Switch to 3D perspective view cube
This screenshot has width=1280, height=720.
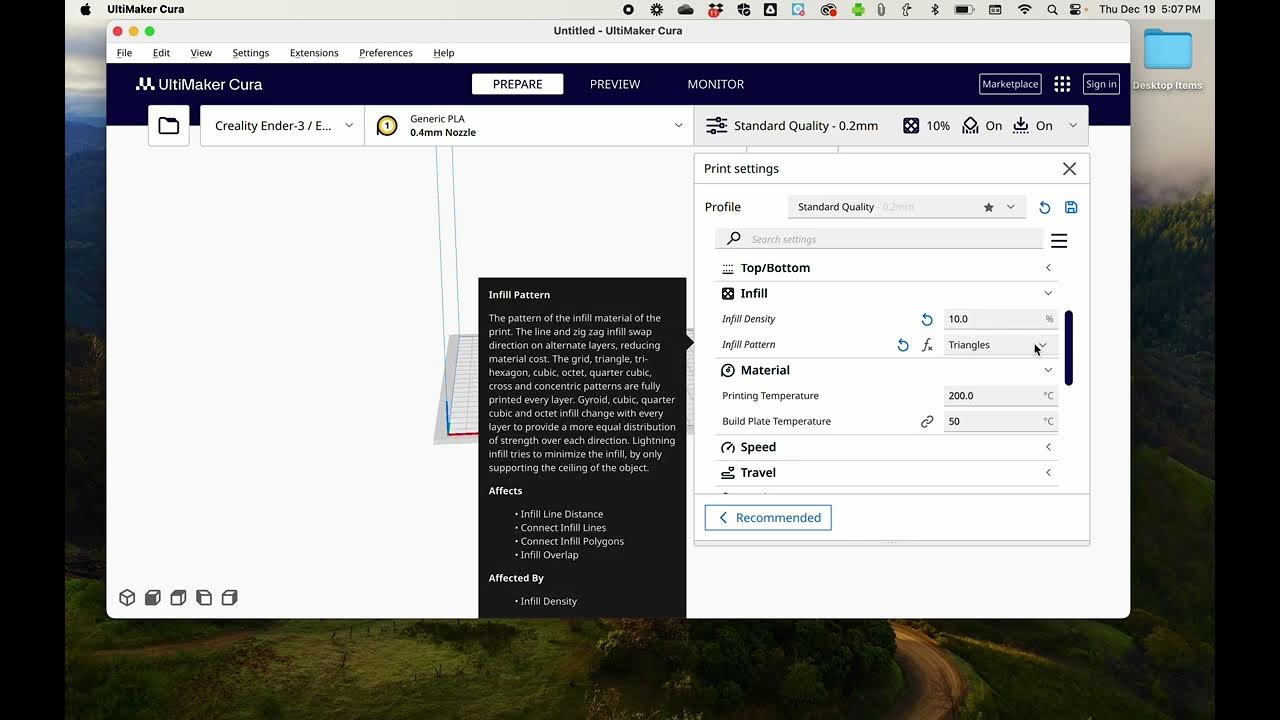click(127, 598)
